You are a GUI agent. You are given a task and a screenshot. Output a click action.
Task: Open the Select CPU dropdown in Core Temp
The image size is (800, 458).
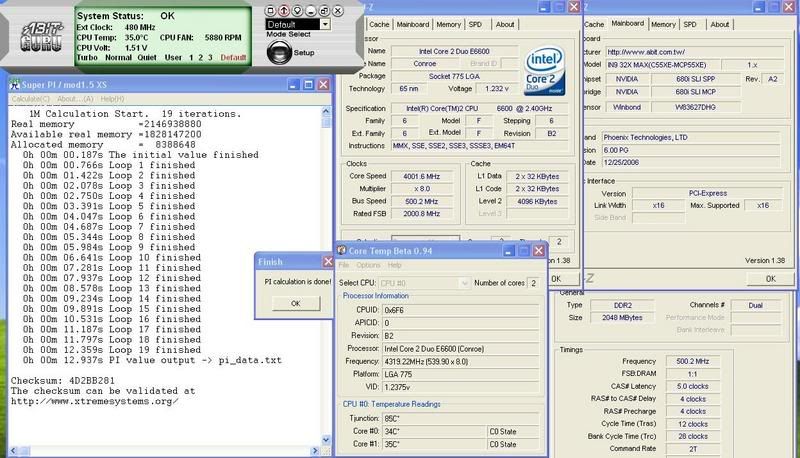[x=424, y=283]
